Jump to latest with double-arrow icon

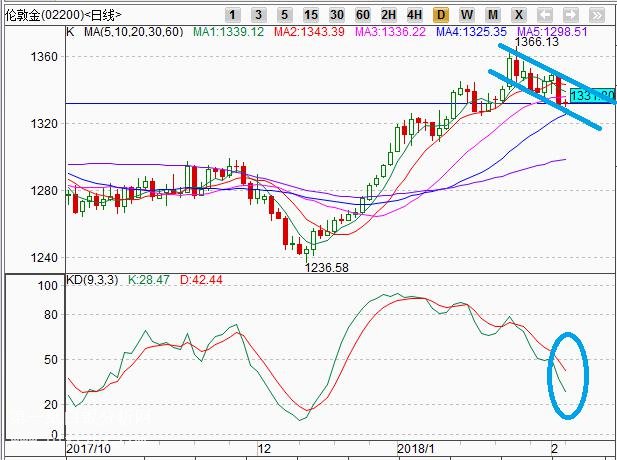(597, 15)
